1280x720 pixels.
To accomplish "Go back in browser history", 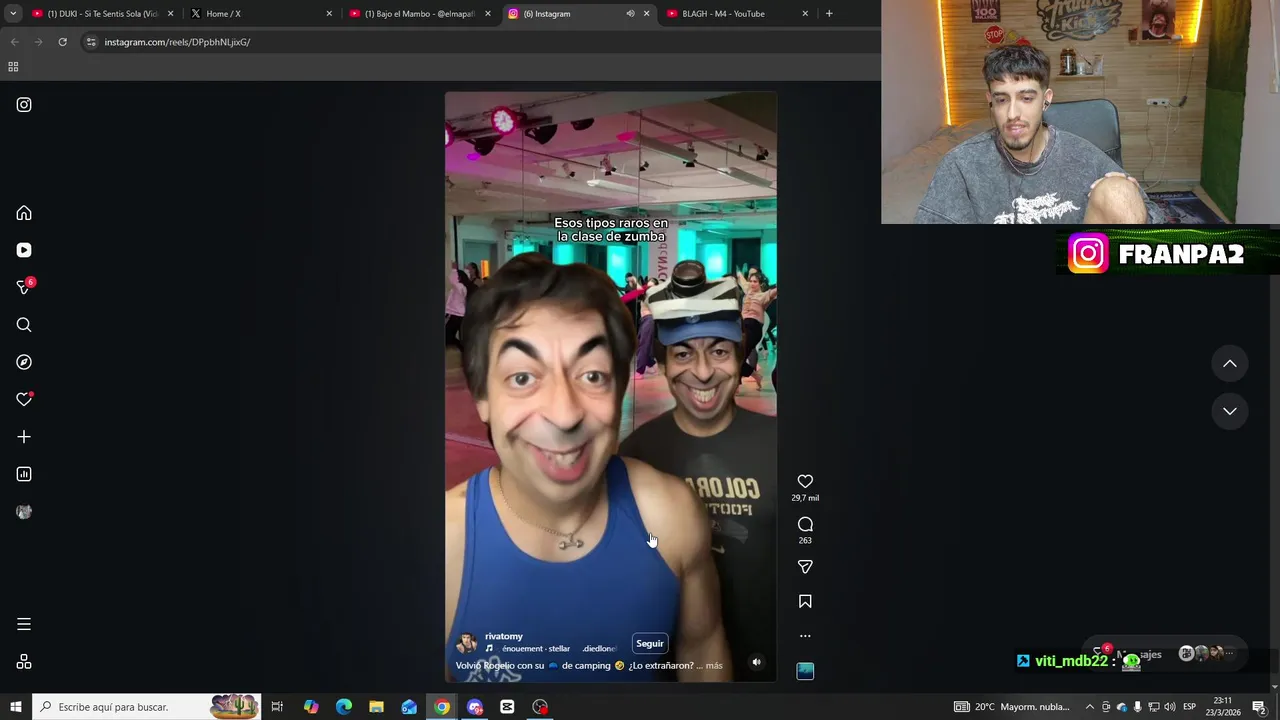I will pyautogui.click(x=14, y=42).
